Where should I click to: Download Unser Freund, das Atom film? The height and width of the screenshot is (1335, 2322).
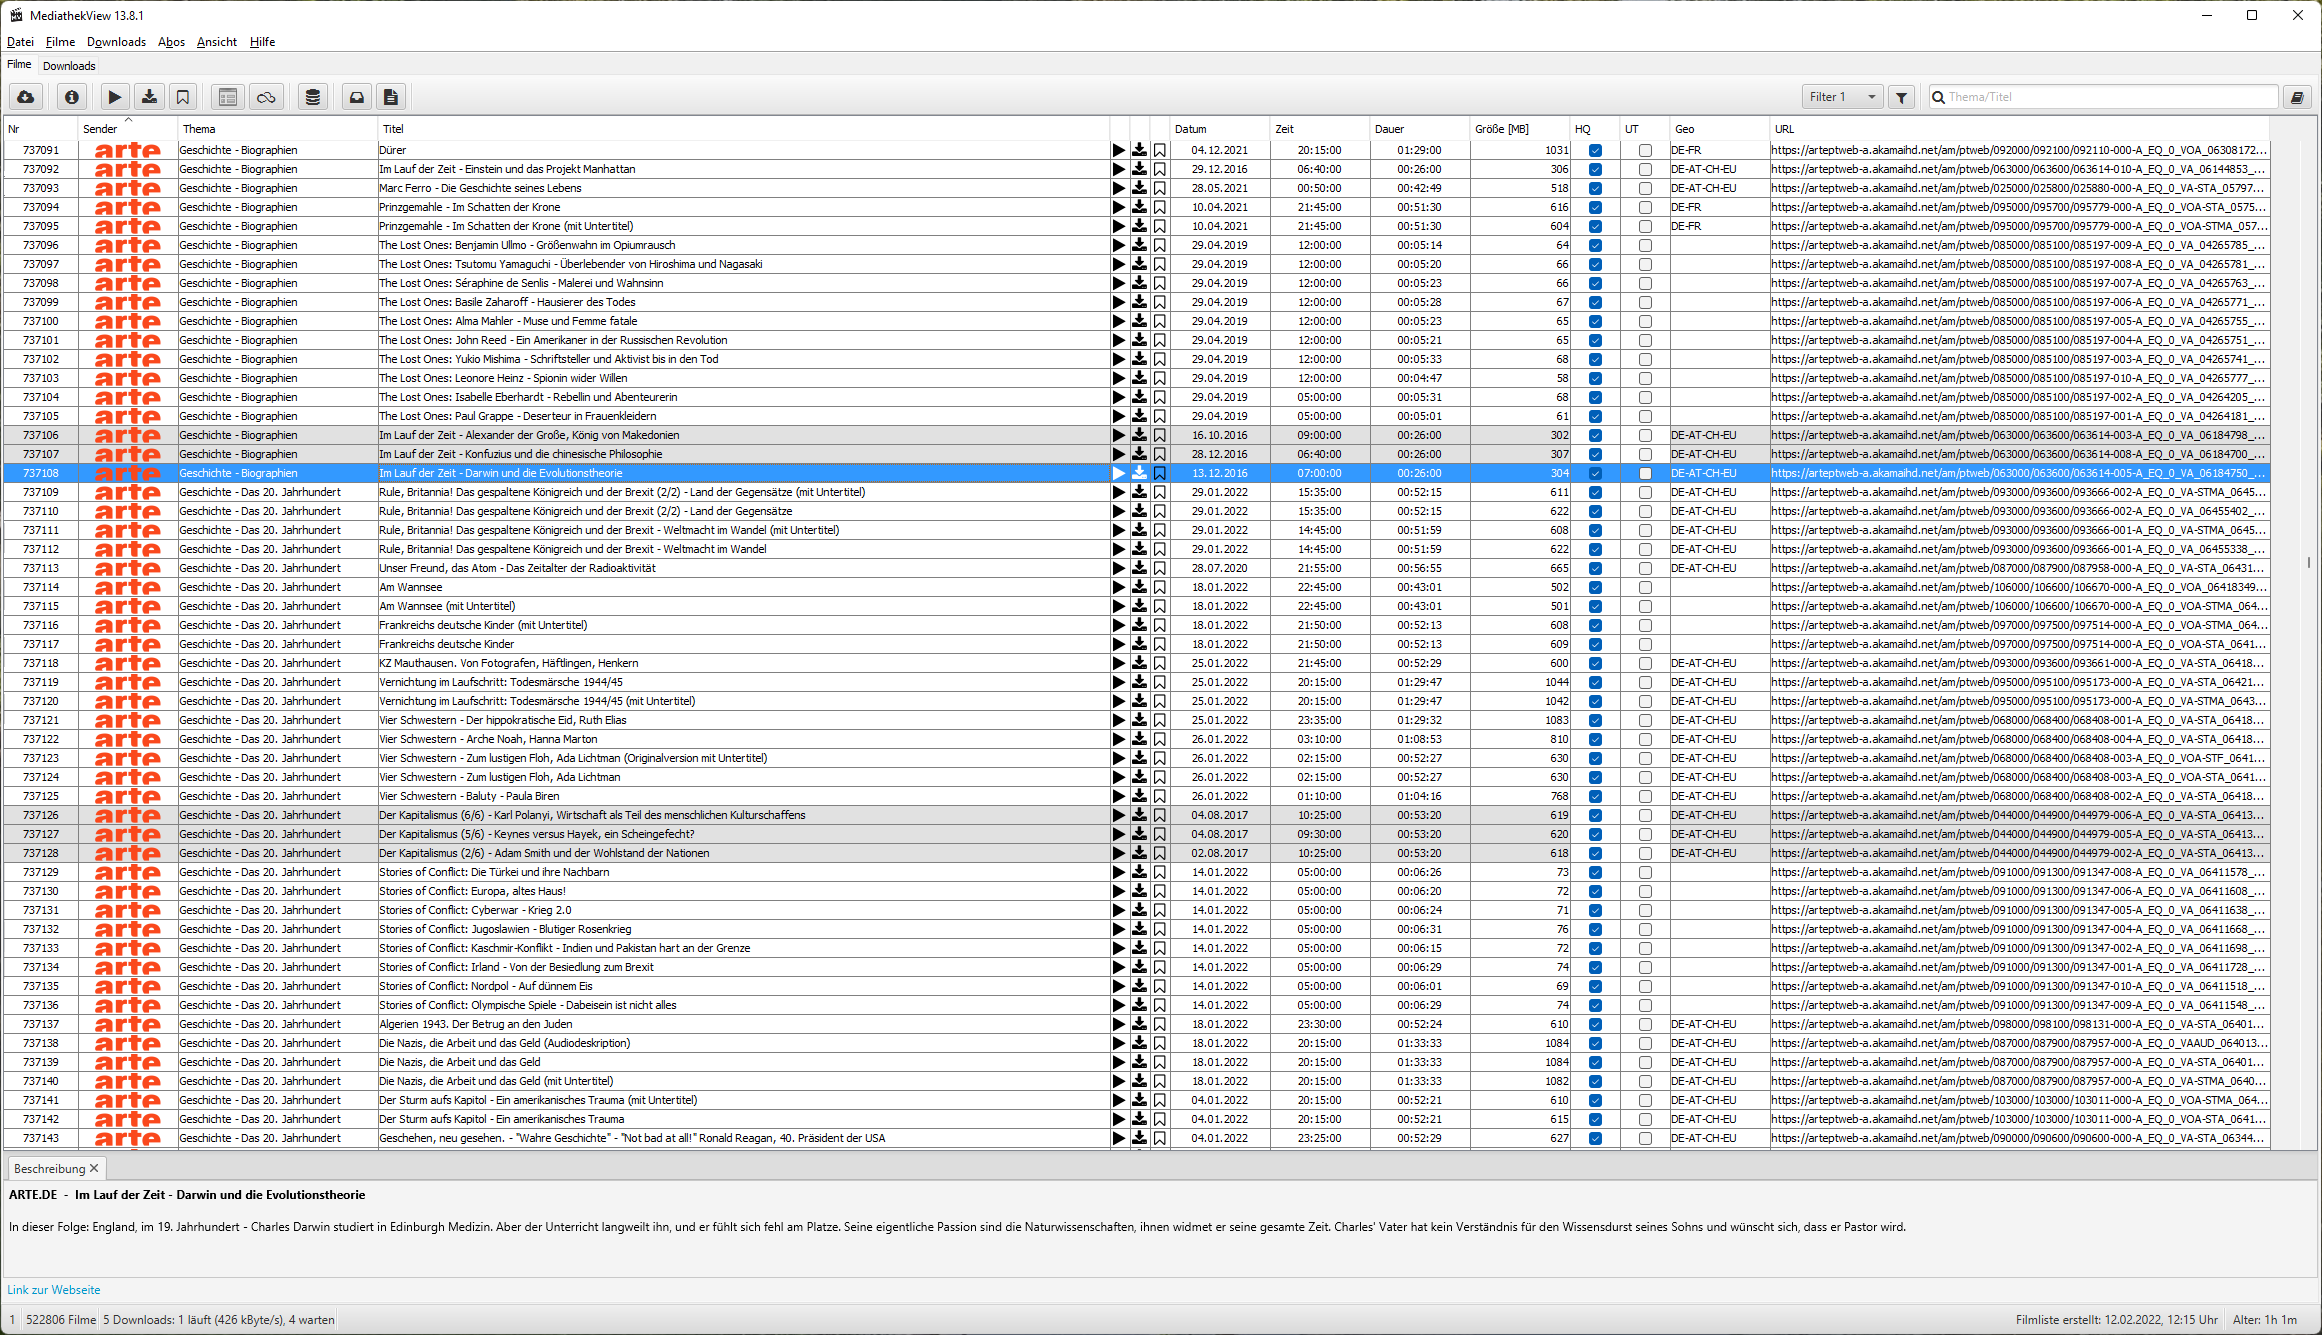[1139, 568]
